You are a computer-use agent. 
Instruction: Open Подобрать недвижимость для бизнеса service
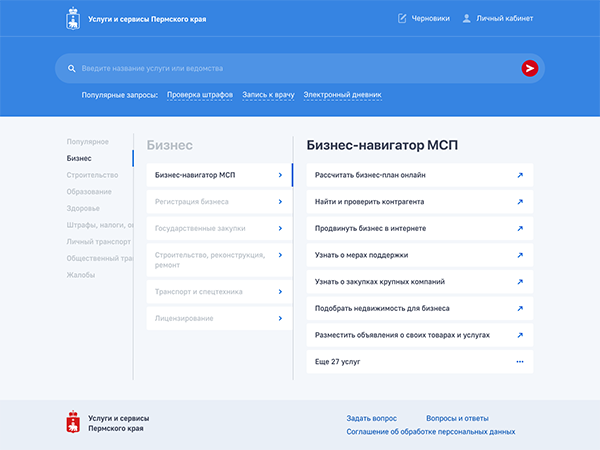(382, 308)
